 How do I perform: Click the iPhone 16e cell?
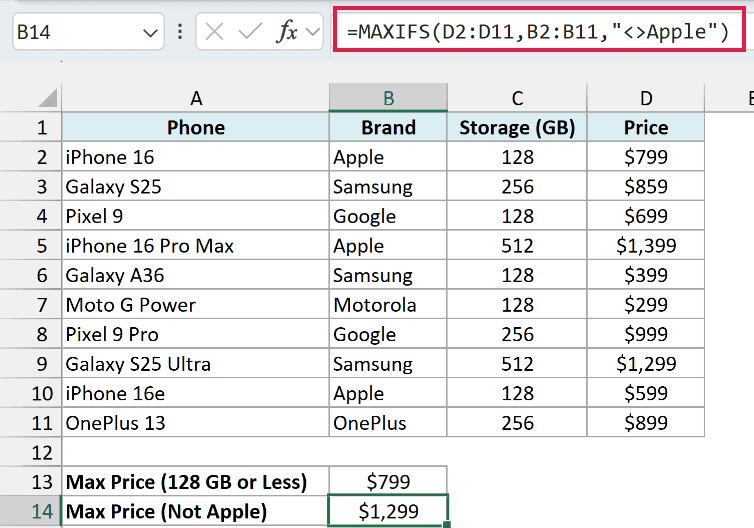(196, 393)
